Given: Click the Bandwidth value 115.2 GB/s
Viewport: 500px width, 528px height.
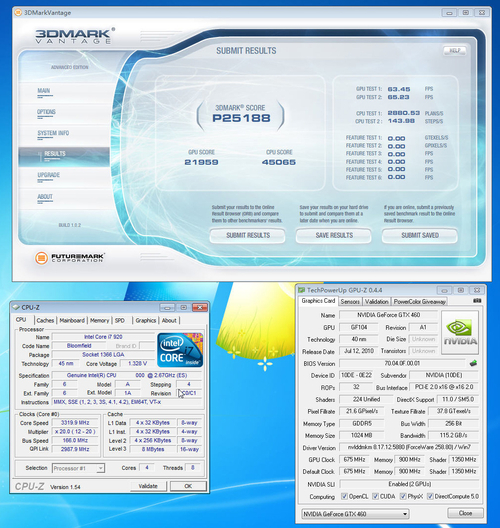Looking at the screenshot, I should point(453,435).
